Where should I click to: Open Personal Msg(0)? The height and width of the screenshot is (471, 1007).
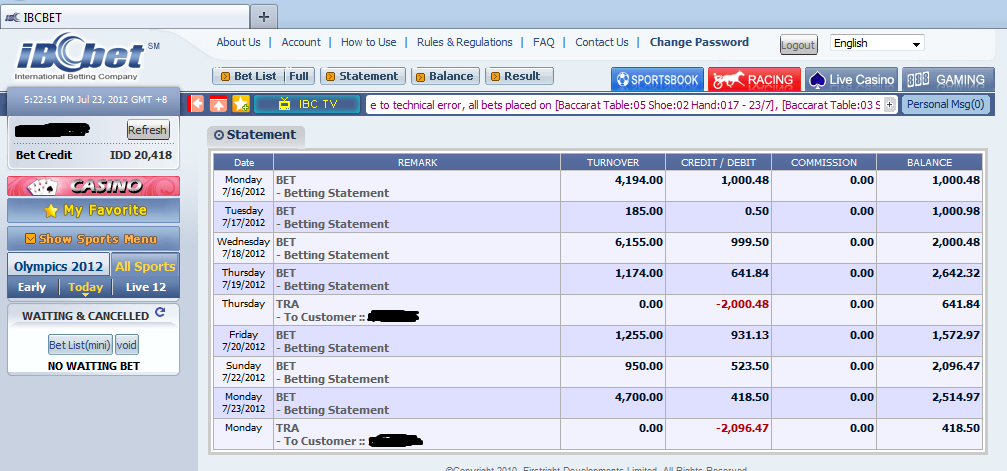[945, 103]
